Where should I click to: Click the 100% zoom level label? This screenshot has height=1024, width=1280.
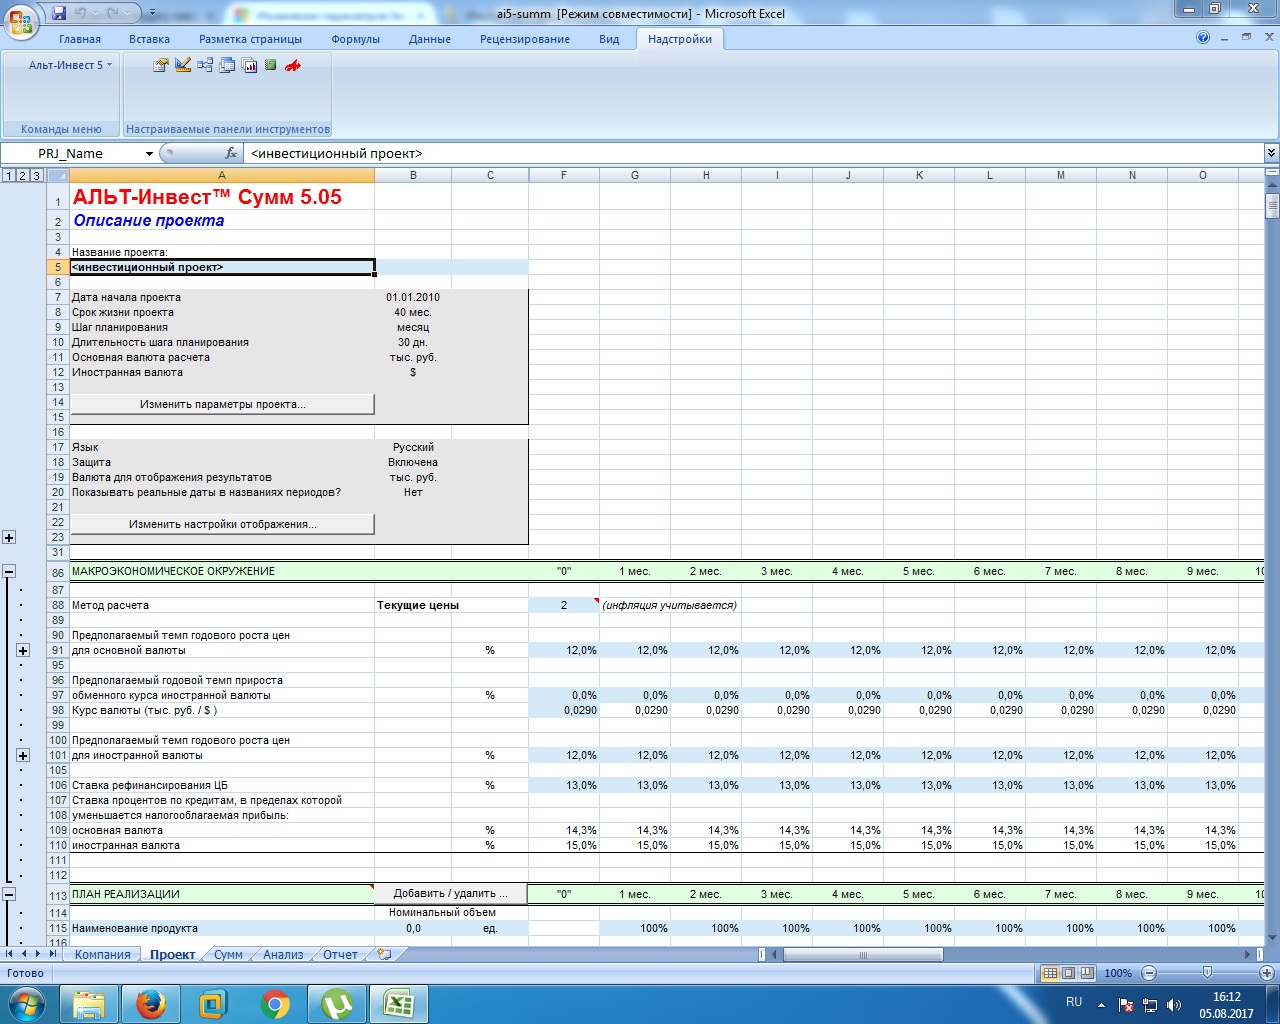[x=1118, y=973]
